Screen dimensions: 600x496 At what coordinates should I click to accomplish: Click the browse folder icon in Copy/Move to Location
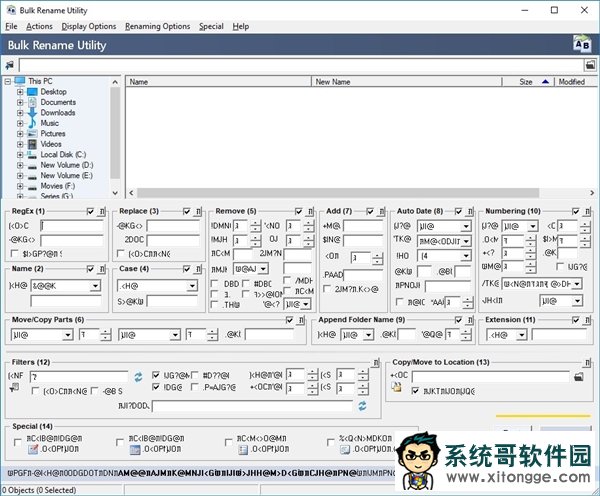[579, 376]
